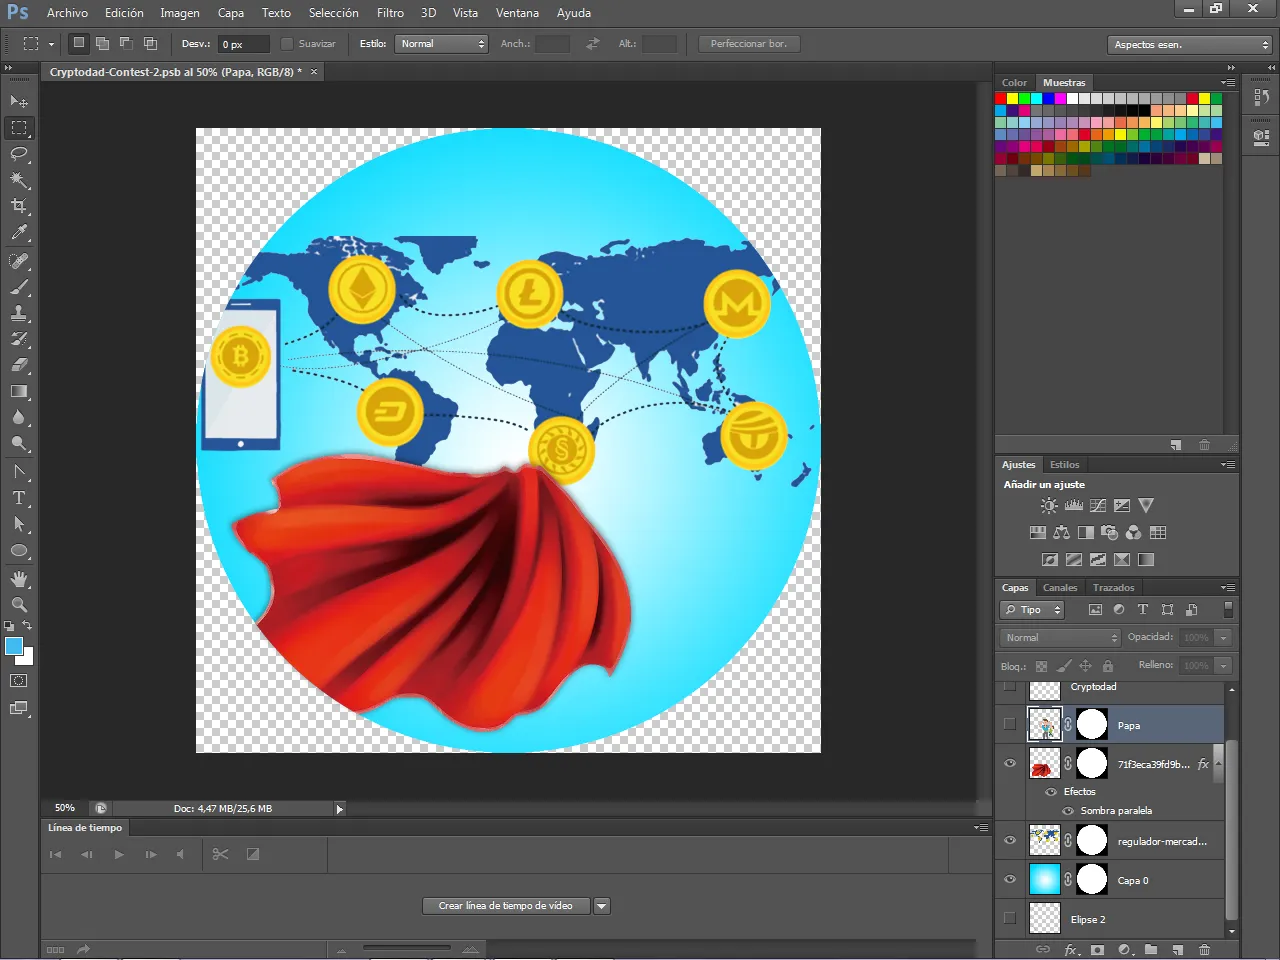Select the Blur tool
This screenshot has width=1280, height=960.
(19, 417)
